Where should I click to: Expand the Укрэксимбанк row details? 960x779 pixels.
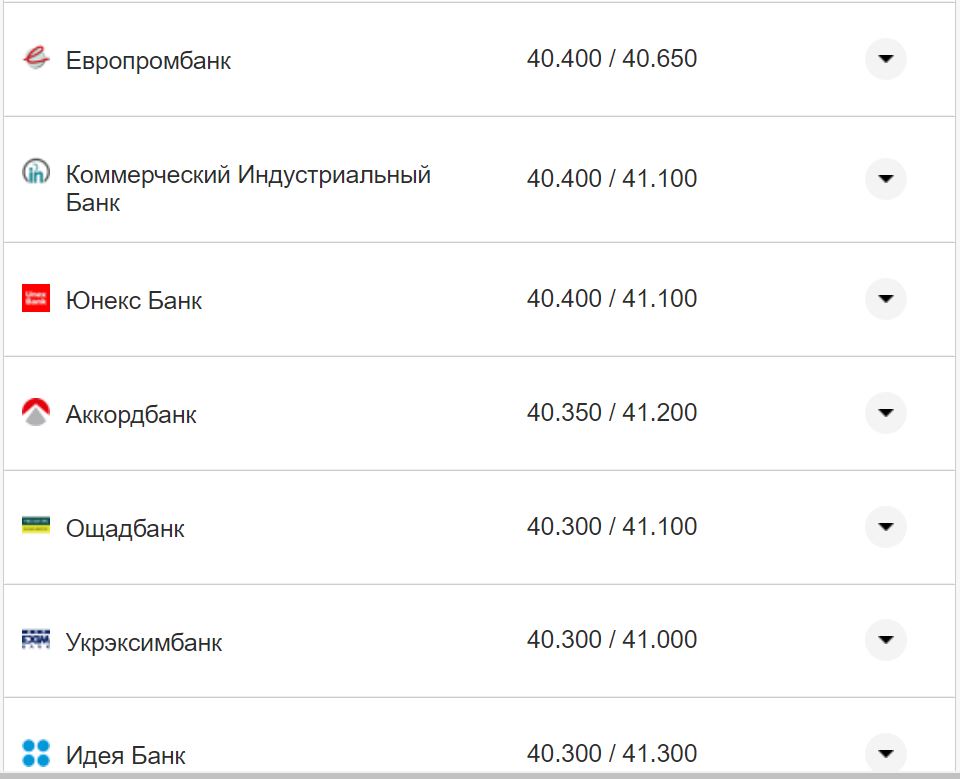tap(885, 641)
